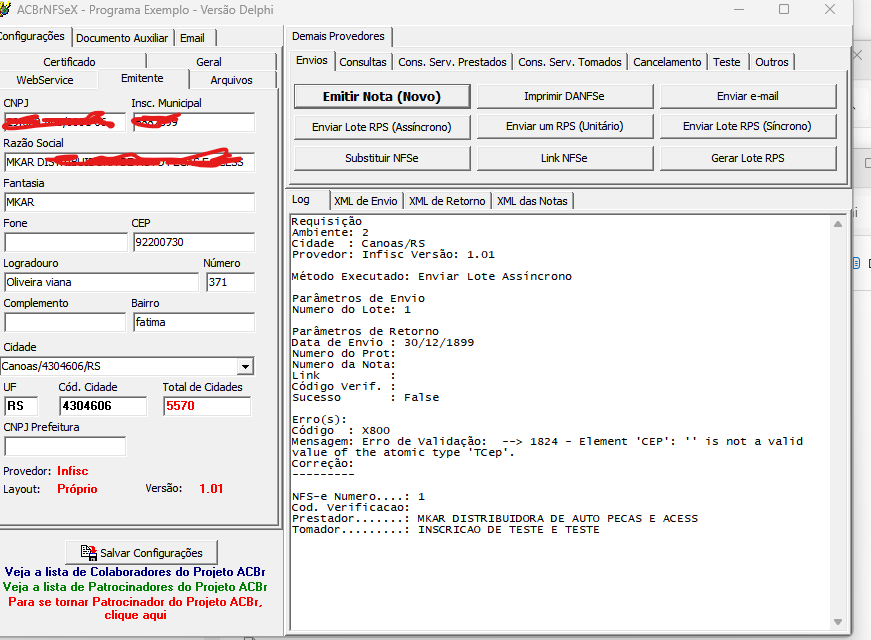The width and height of the screenshot is (871, 640).
Task: Click Emitir Nota (Novo) button
Action: (x=382, y=97)
